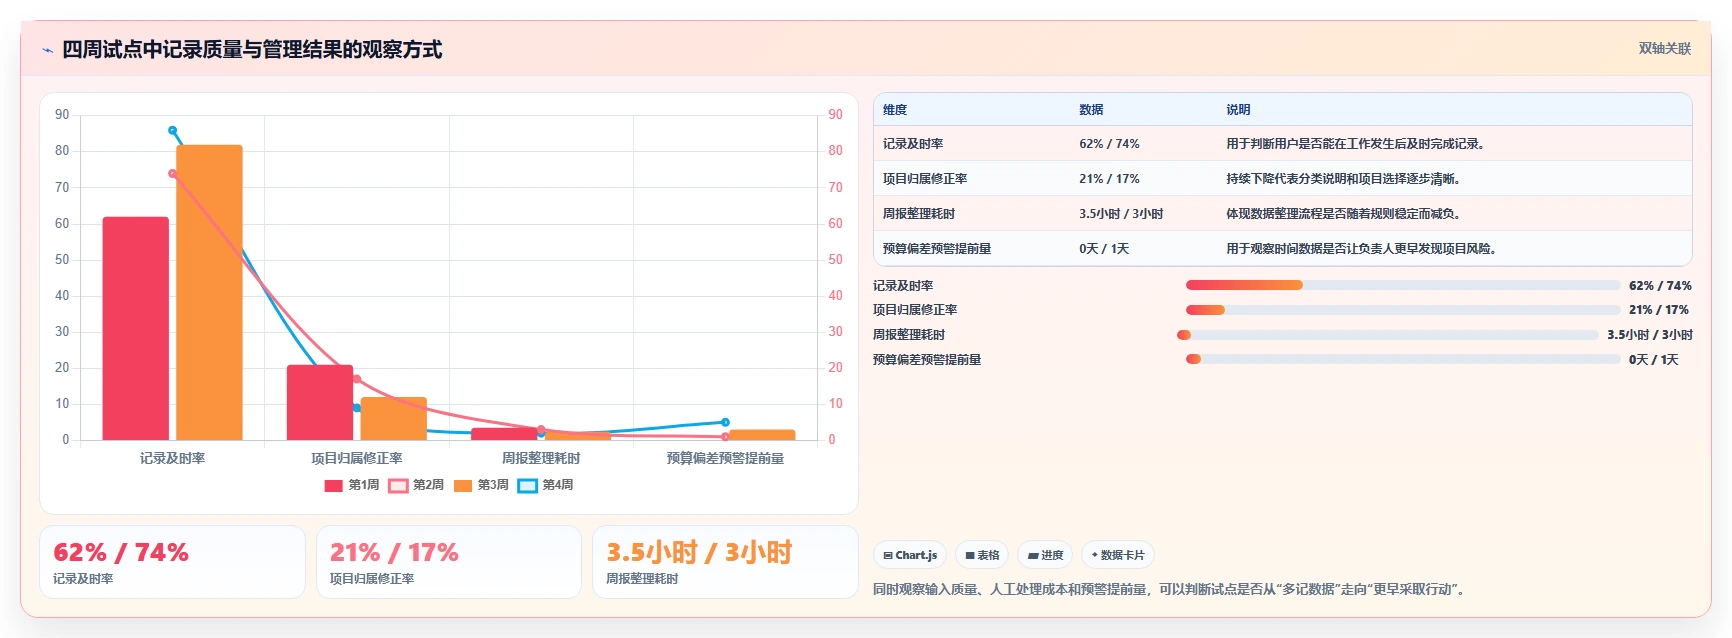Open the 62% / 74% 记录及时率 stat card
Screen dimensions: 1732x638
click(x=172, y=562)
